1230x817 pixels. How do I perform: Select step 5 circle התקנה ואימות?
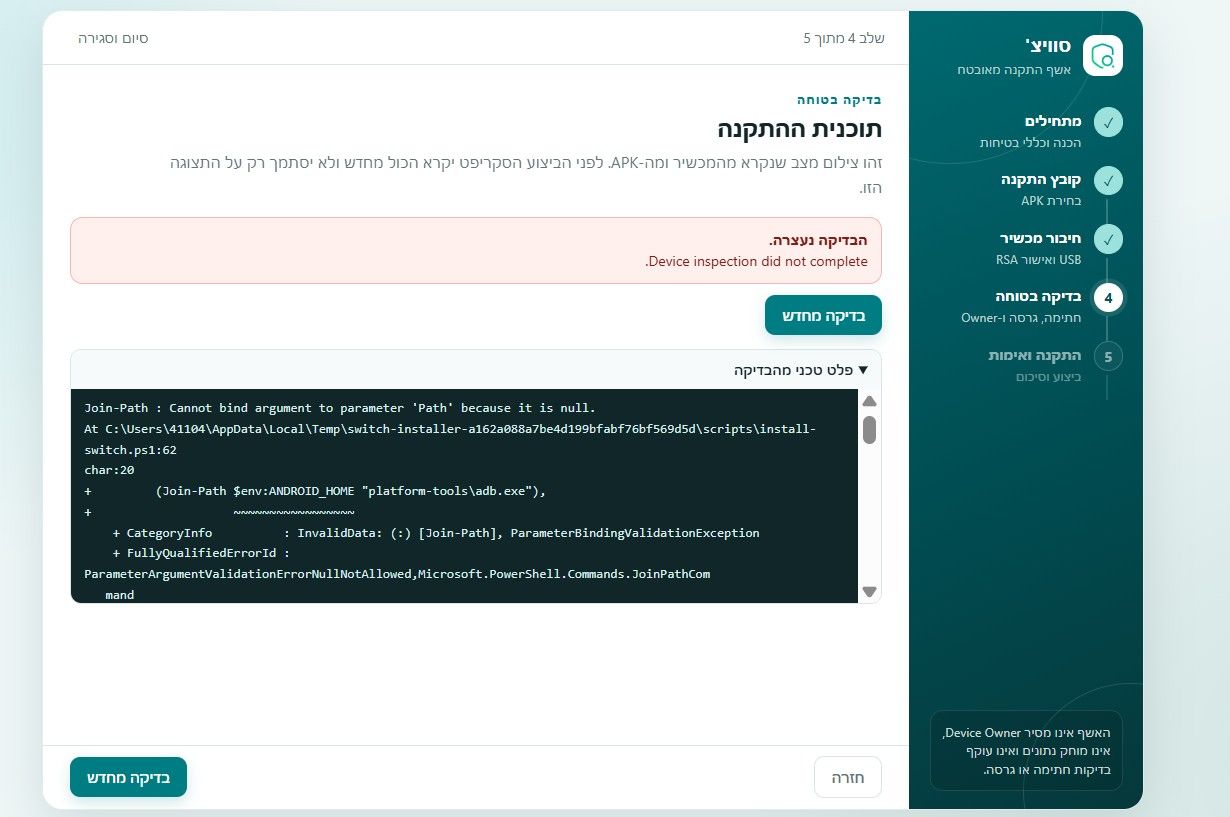click(1108, 356)
